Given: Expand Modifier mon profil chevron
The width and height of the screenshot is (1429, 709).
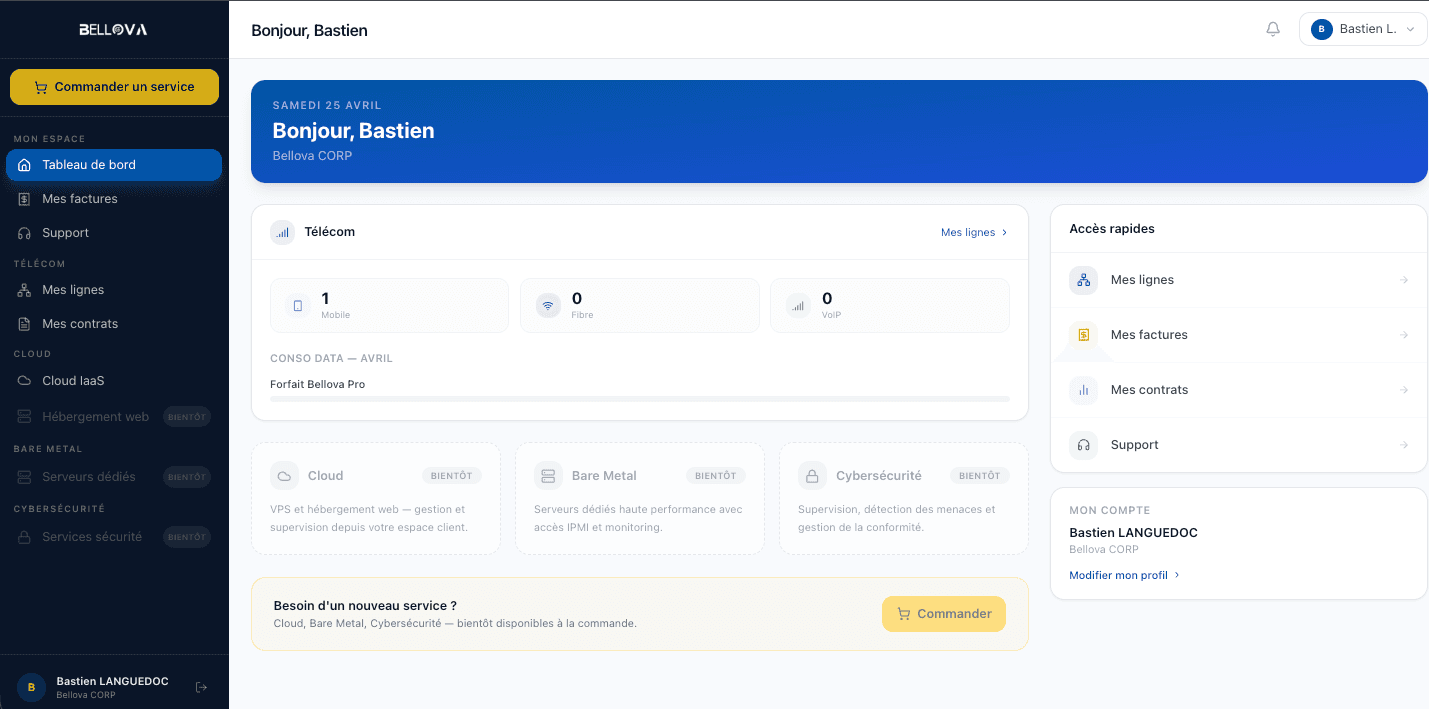Looking at the screenshot, I should click(x=1177, y=575).
